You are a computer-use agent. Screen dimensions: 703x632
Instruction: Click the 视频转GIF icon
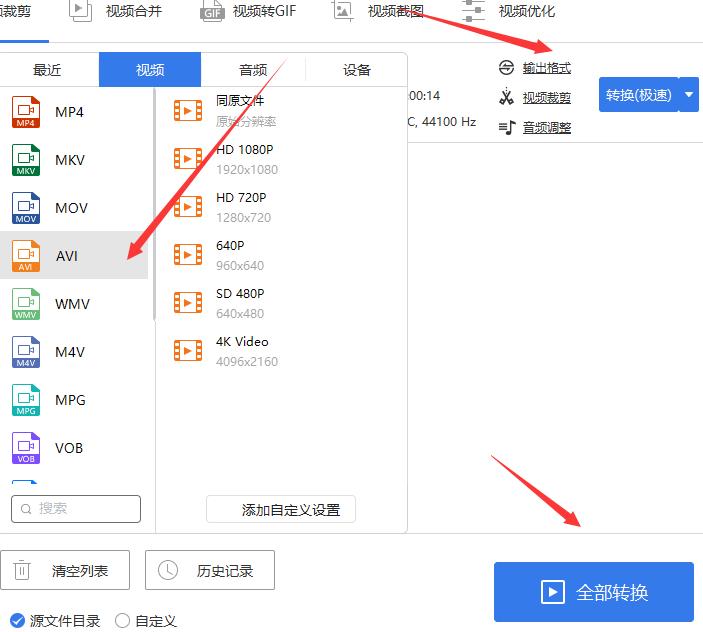tap(212, 11)
